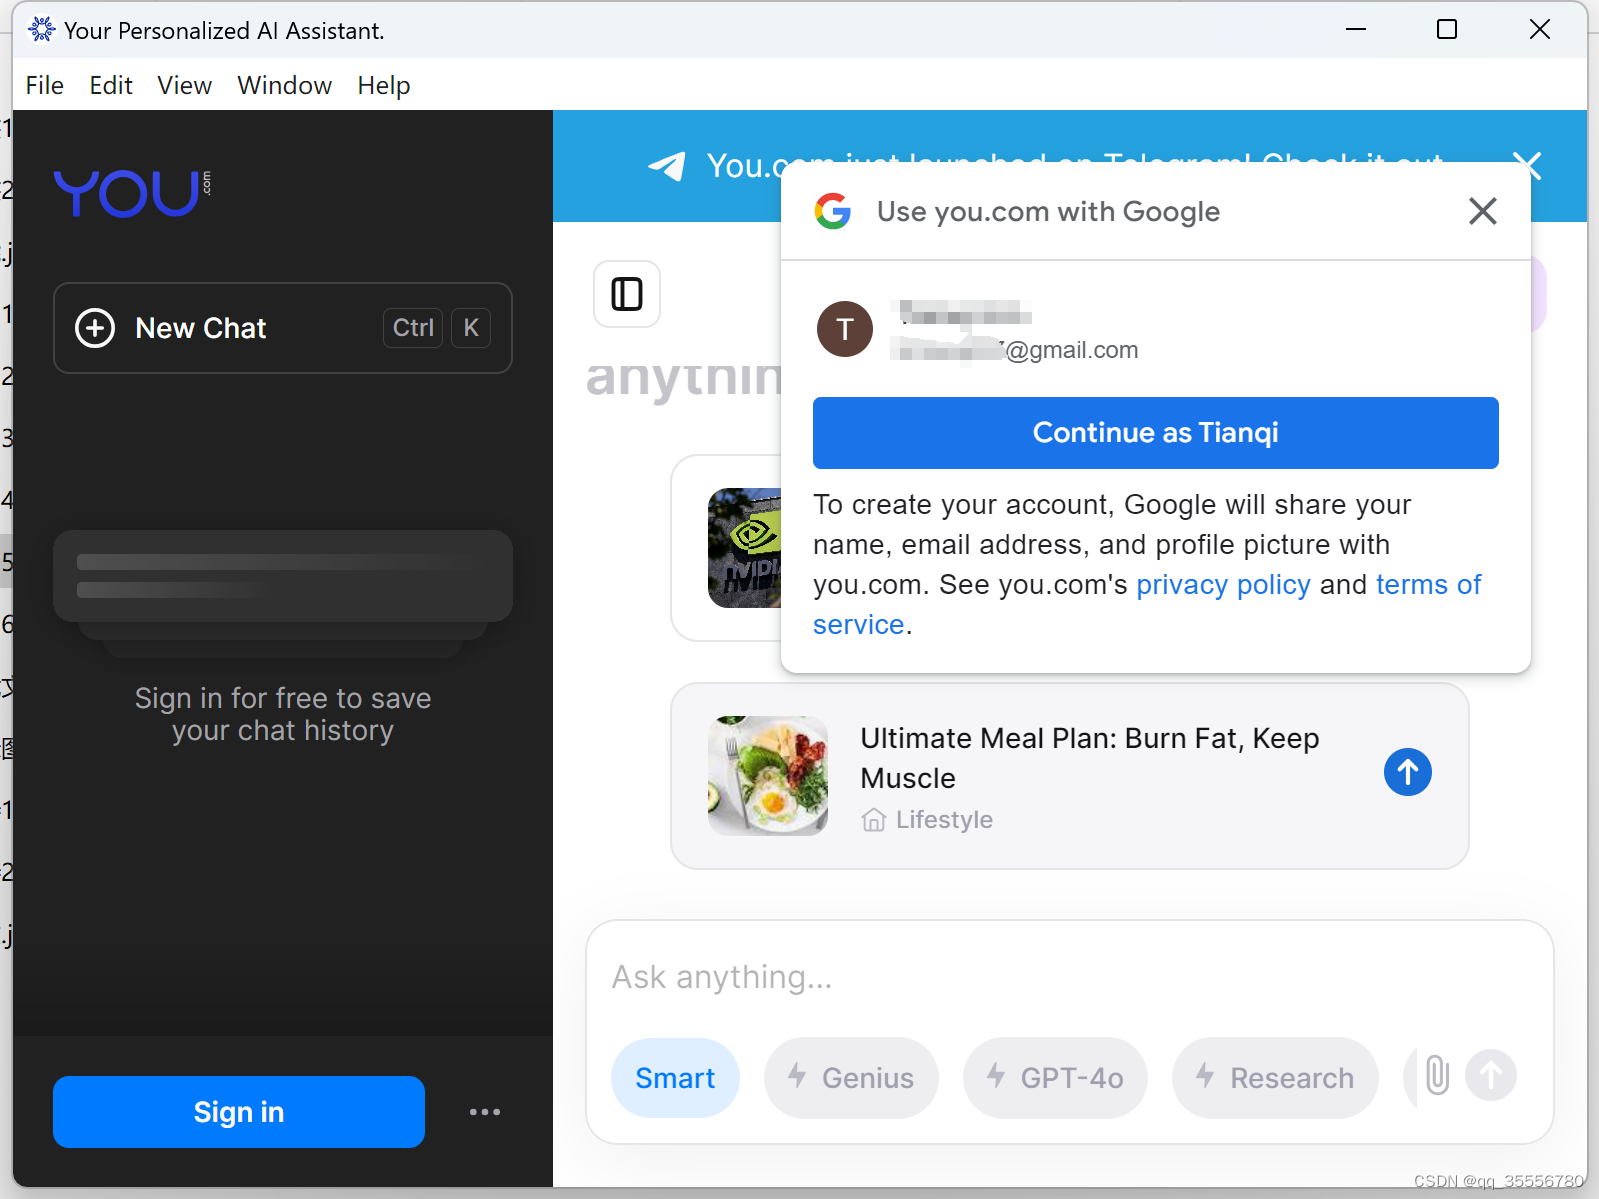Send the Ultimate Meal Plan prompt arrow
Image resolution: width=1599 pixels, height=1199 pixels.
coord(1407,772)
